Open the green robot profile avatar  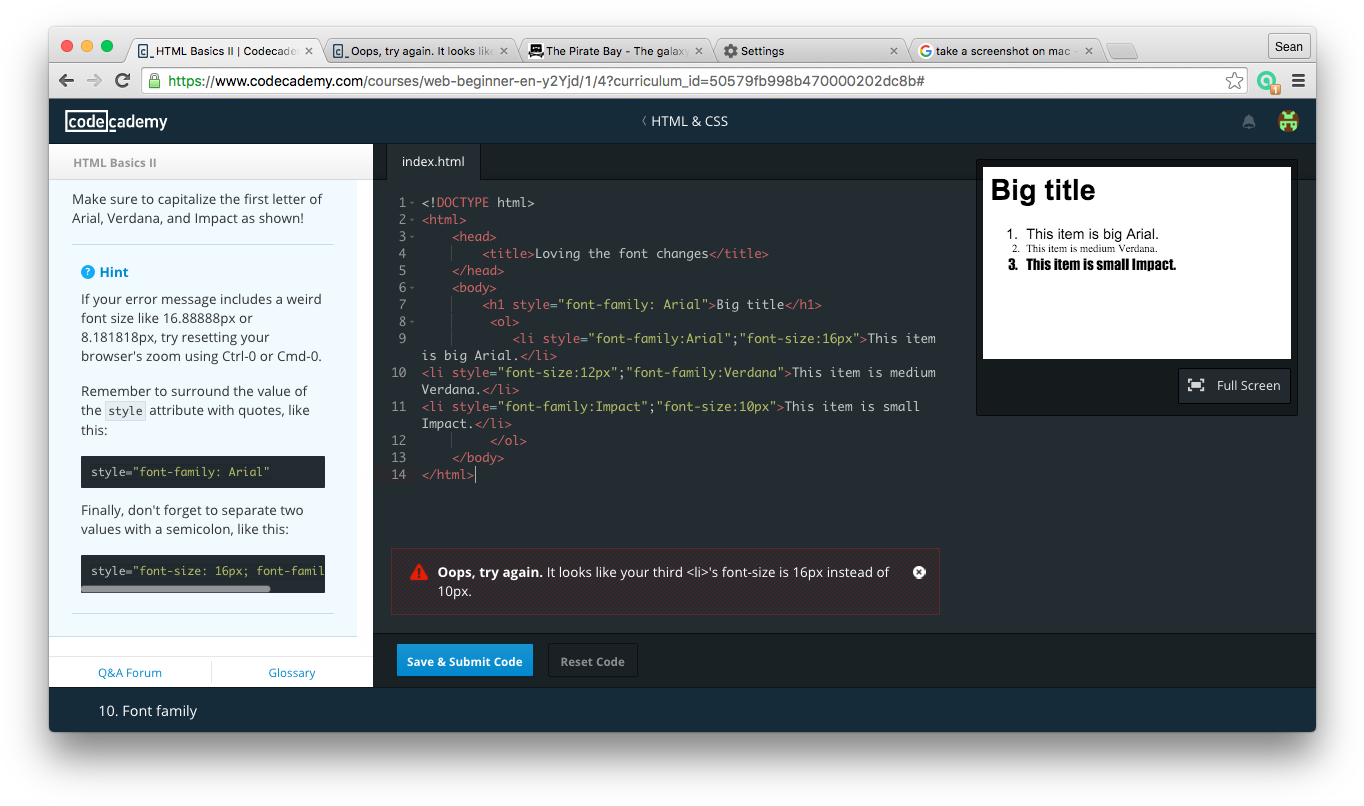pos(1288,122)
